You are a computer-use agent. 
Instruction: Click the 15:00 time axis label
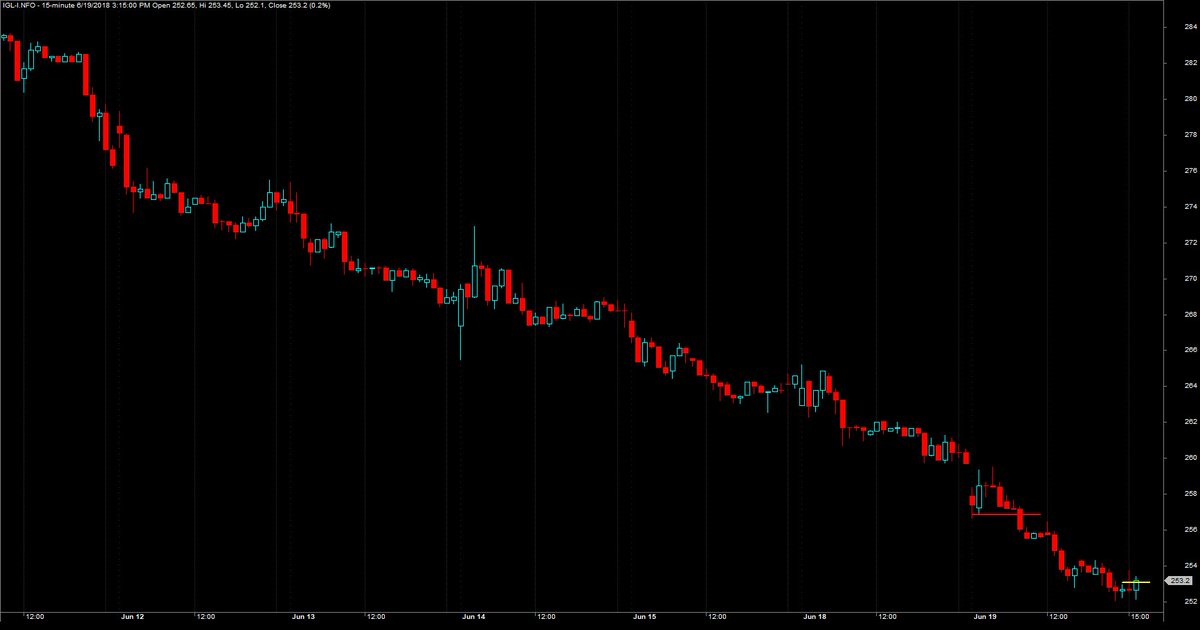coord(1138,617)
